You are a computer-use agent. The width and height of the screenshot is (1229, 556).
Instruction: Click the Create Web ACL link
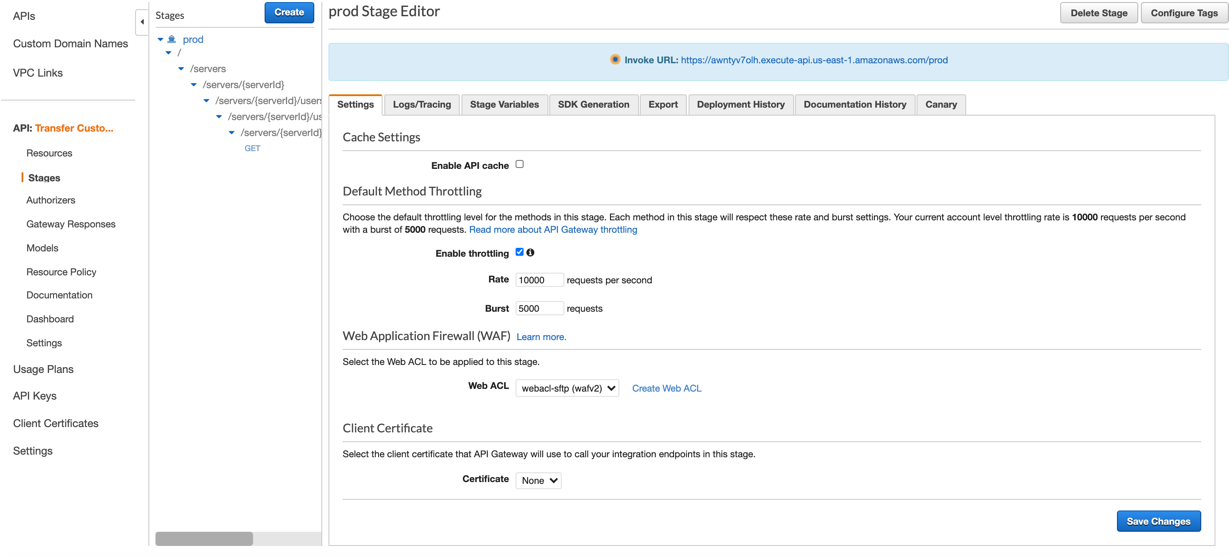(x=666, y=388)
